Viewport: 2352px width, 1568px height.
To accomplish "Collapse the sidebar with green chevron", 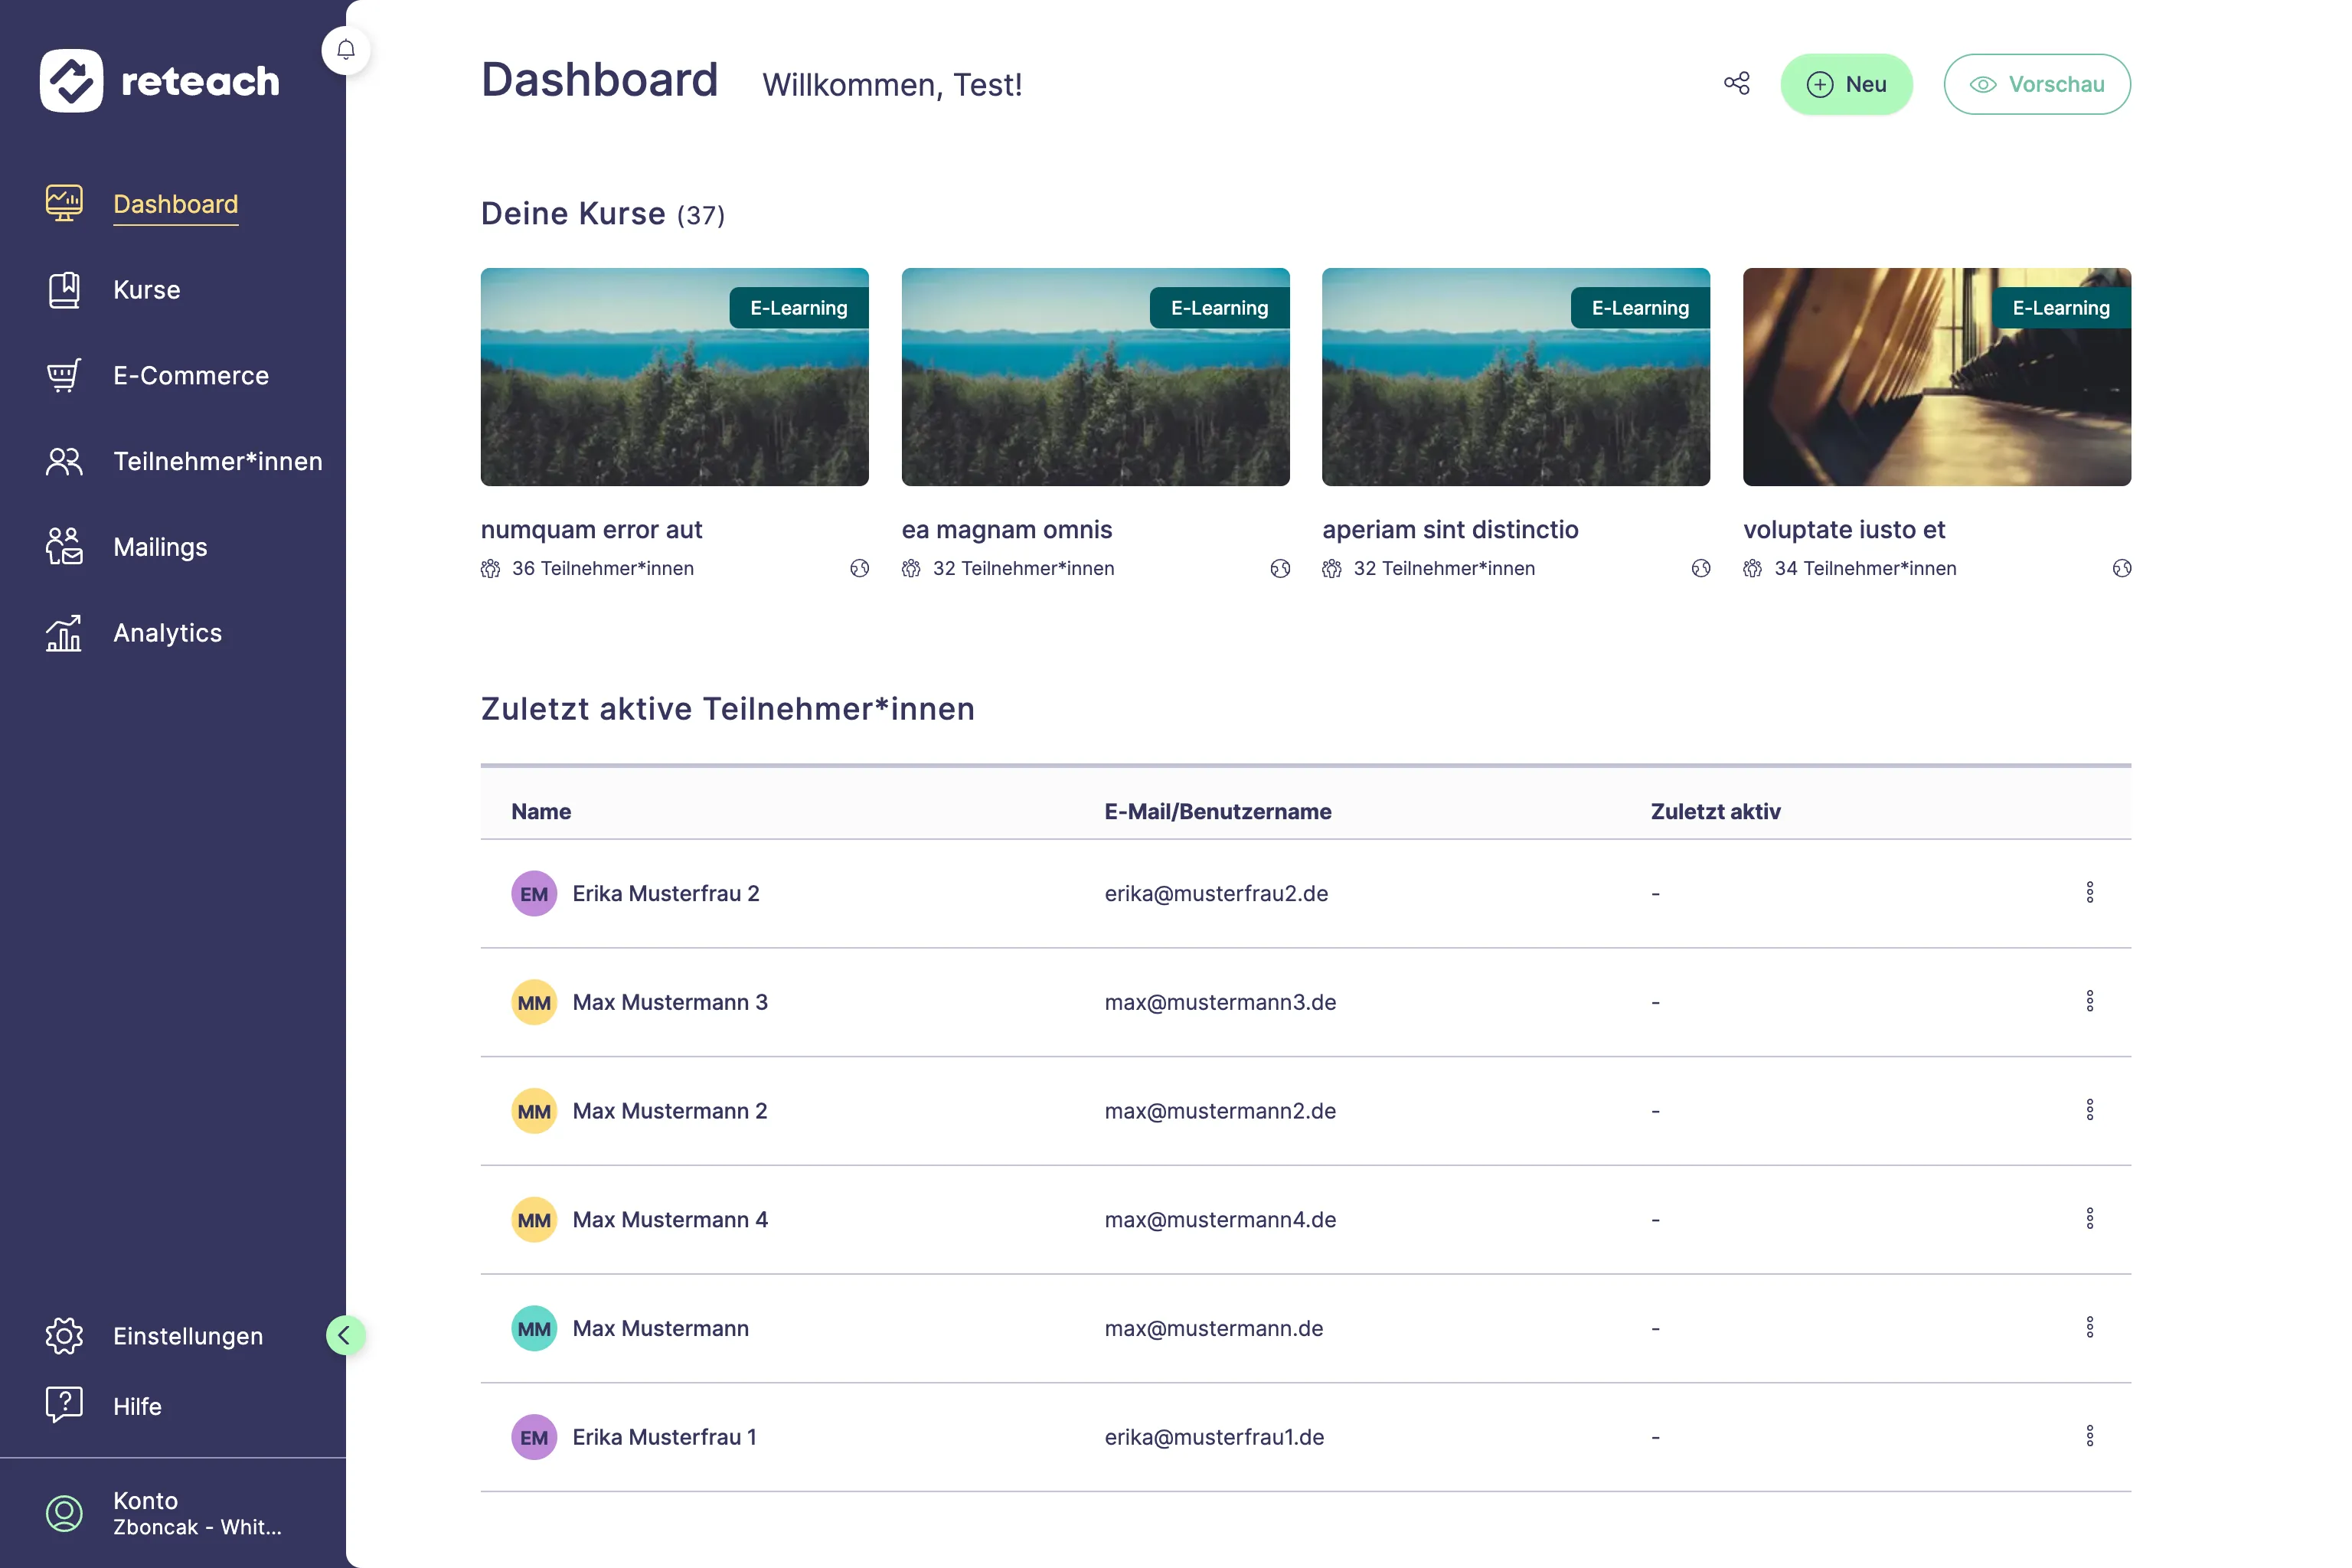I will pyautogui.click(x=345, y=1336).
